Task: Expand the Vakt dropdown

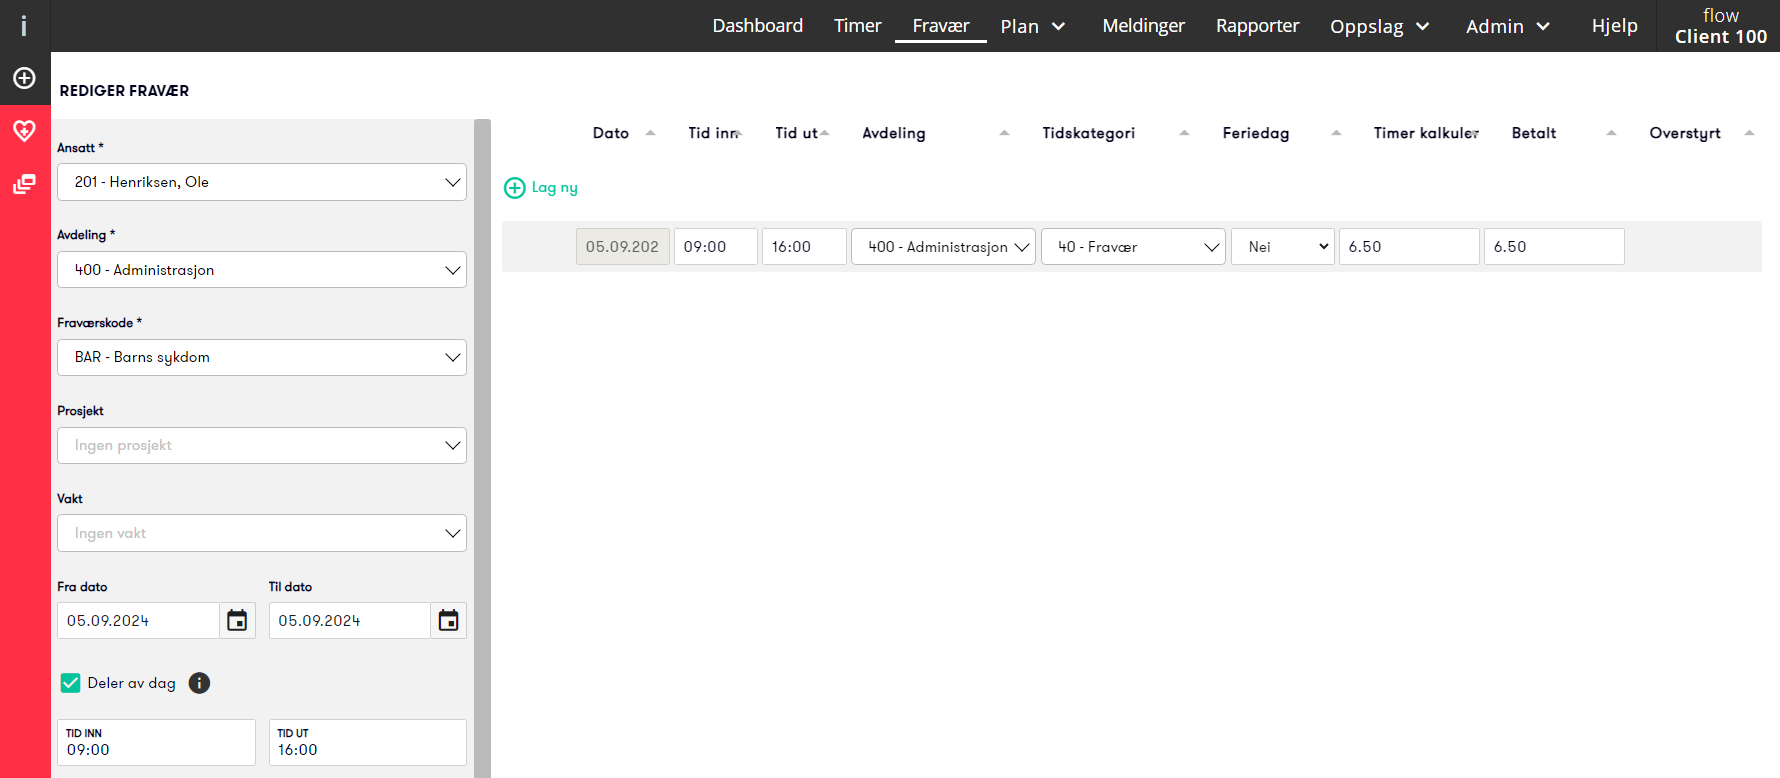Action: [x=262, y=533]
